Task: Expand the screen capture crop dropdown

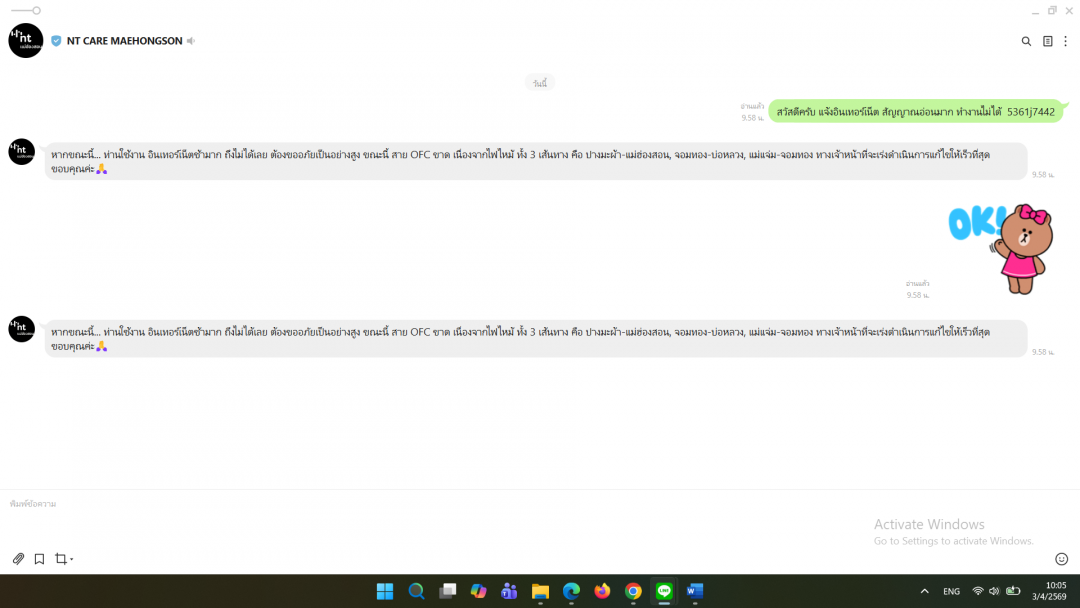Action: tap(72, 559)
